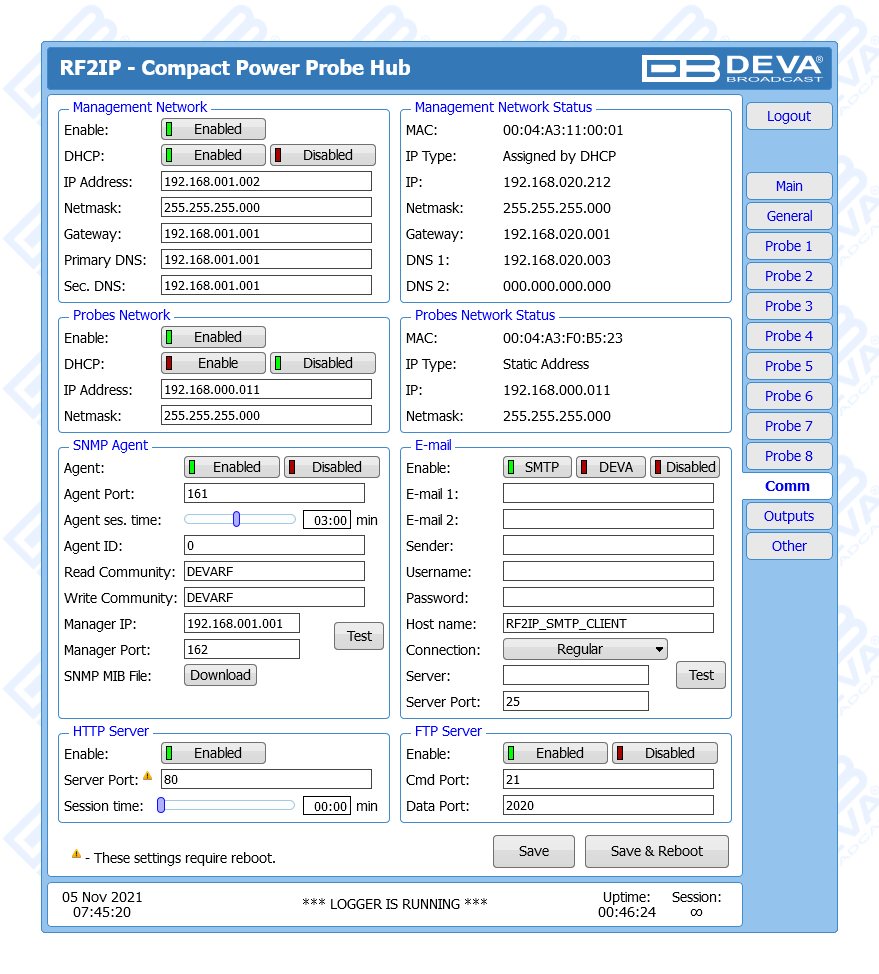879x974 pixels.
Task: Open the Connection type dropdown
Action: click(585, 649)
